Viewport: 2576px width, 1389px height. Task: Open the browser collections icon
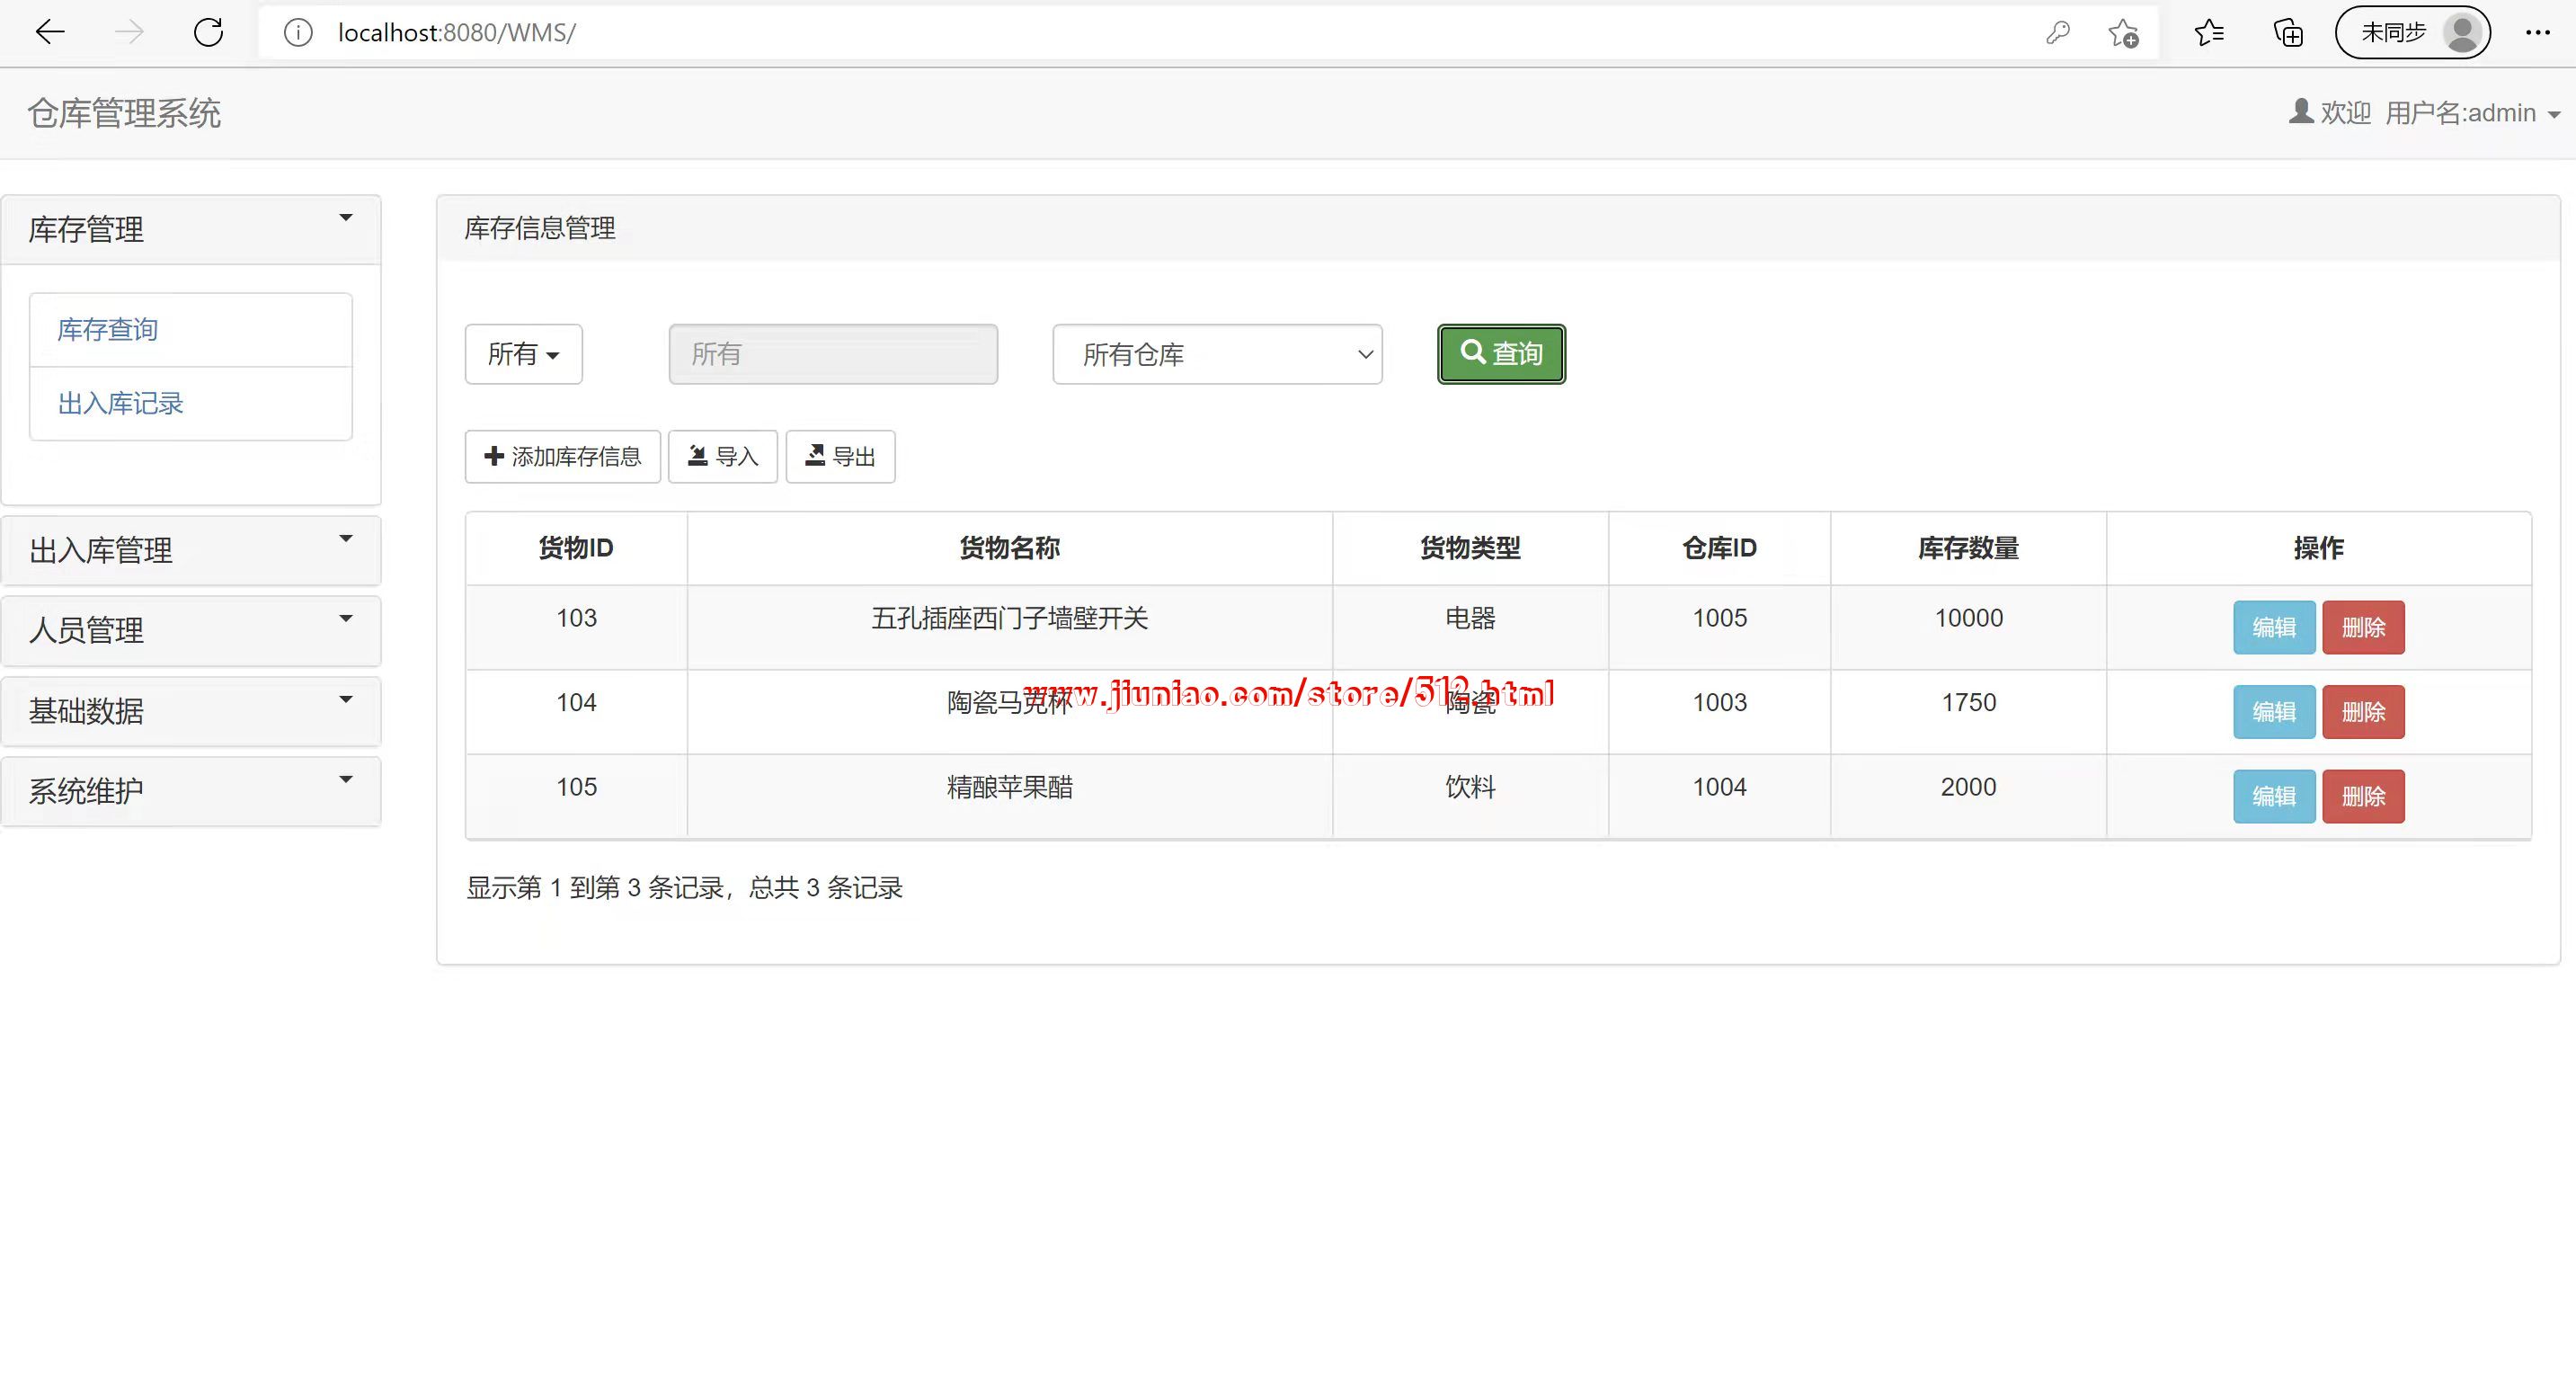(2288, 33)
